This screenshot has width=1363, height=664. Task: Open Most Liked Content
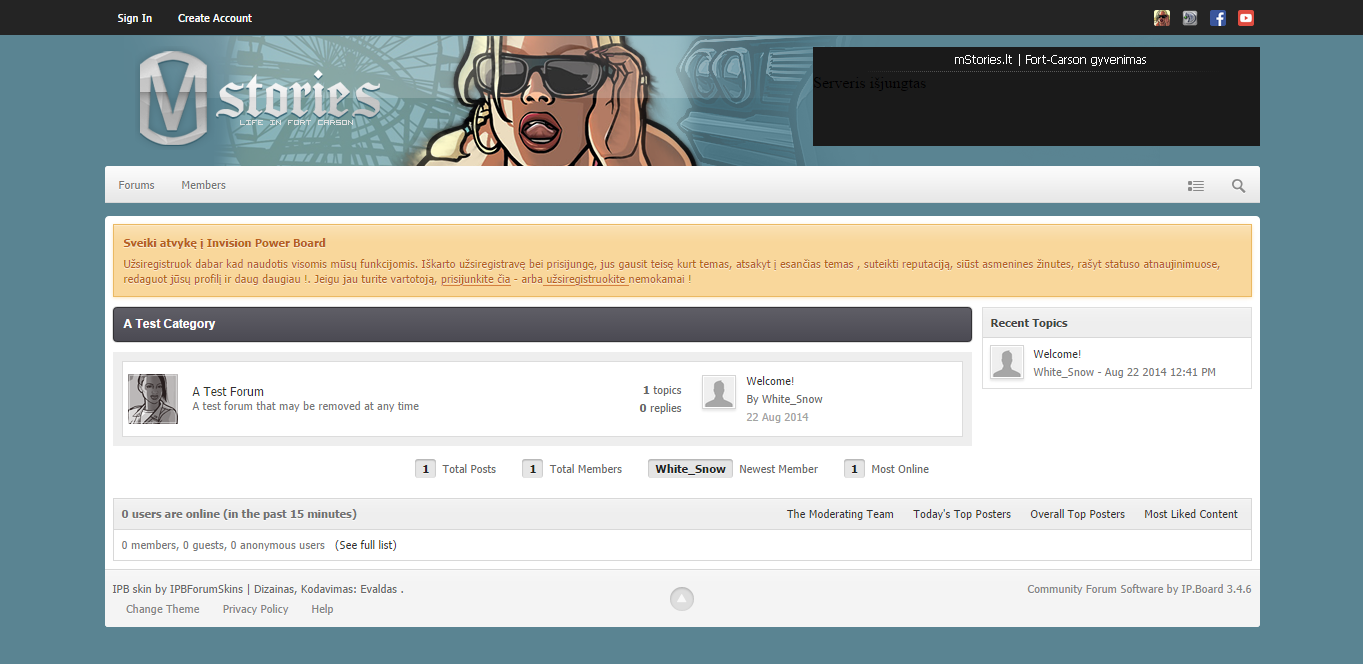pos(1191,514)
